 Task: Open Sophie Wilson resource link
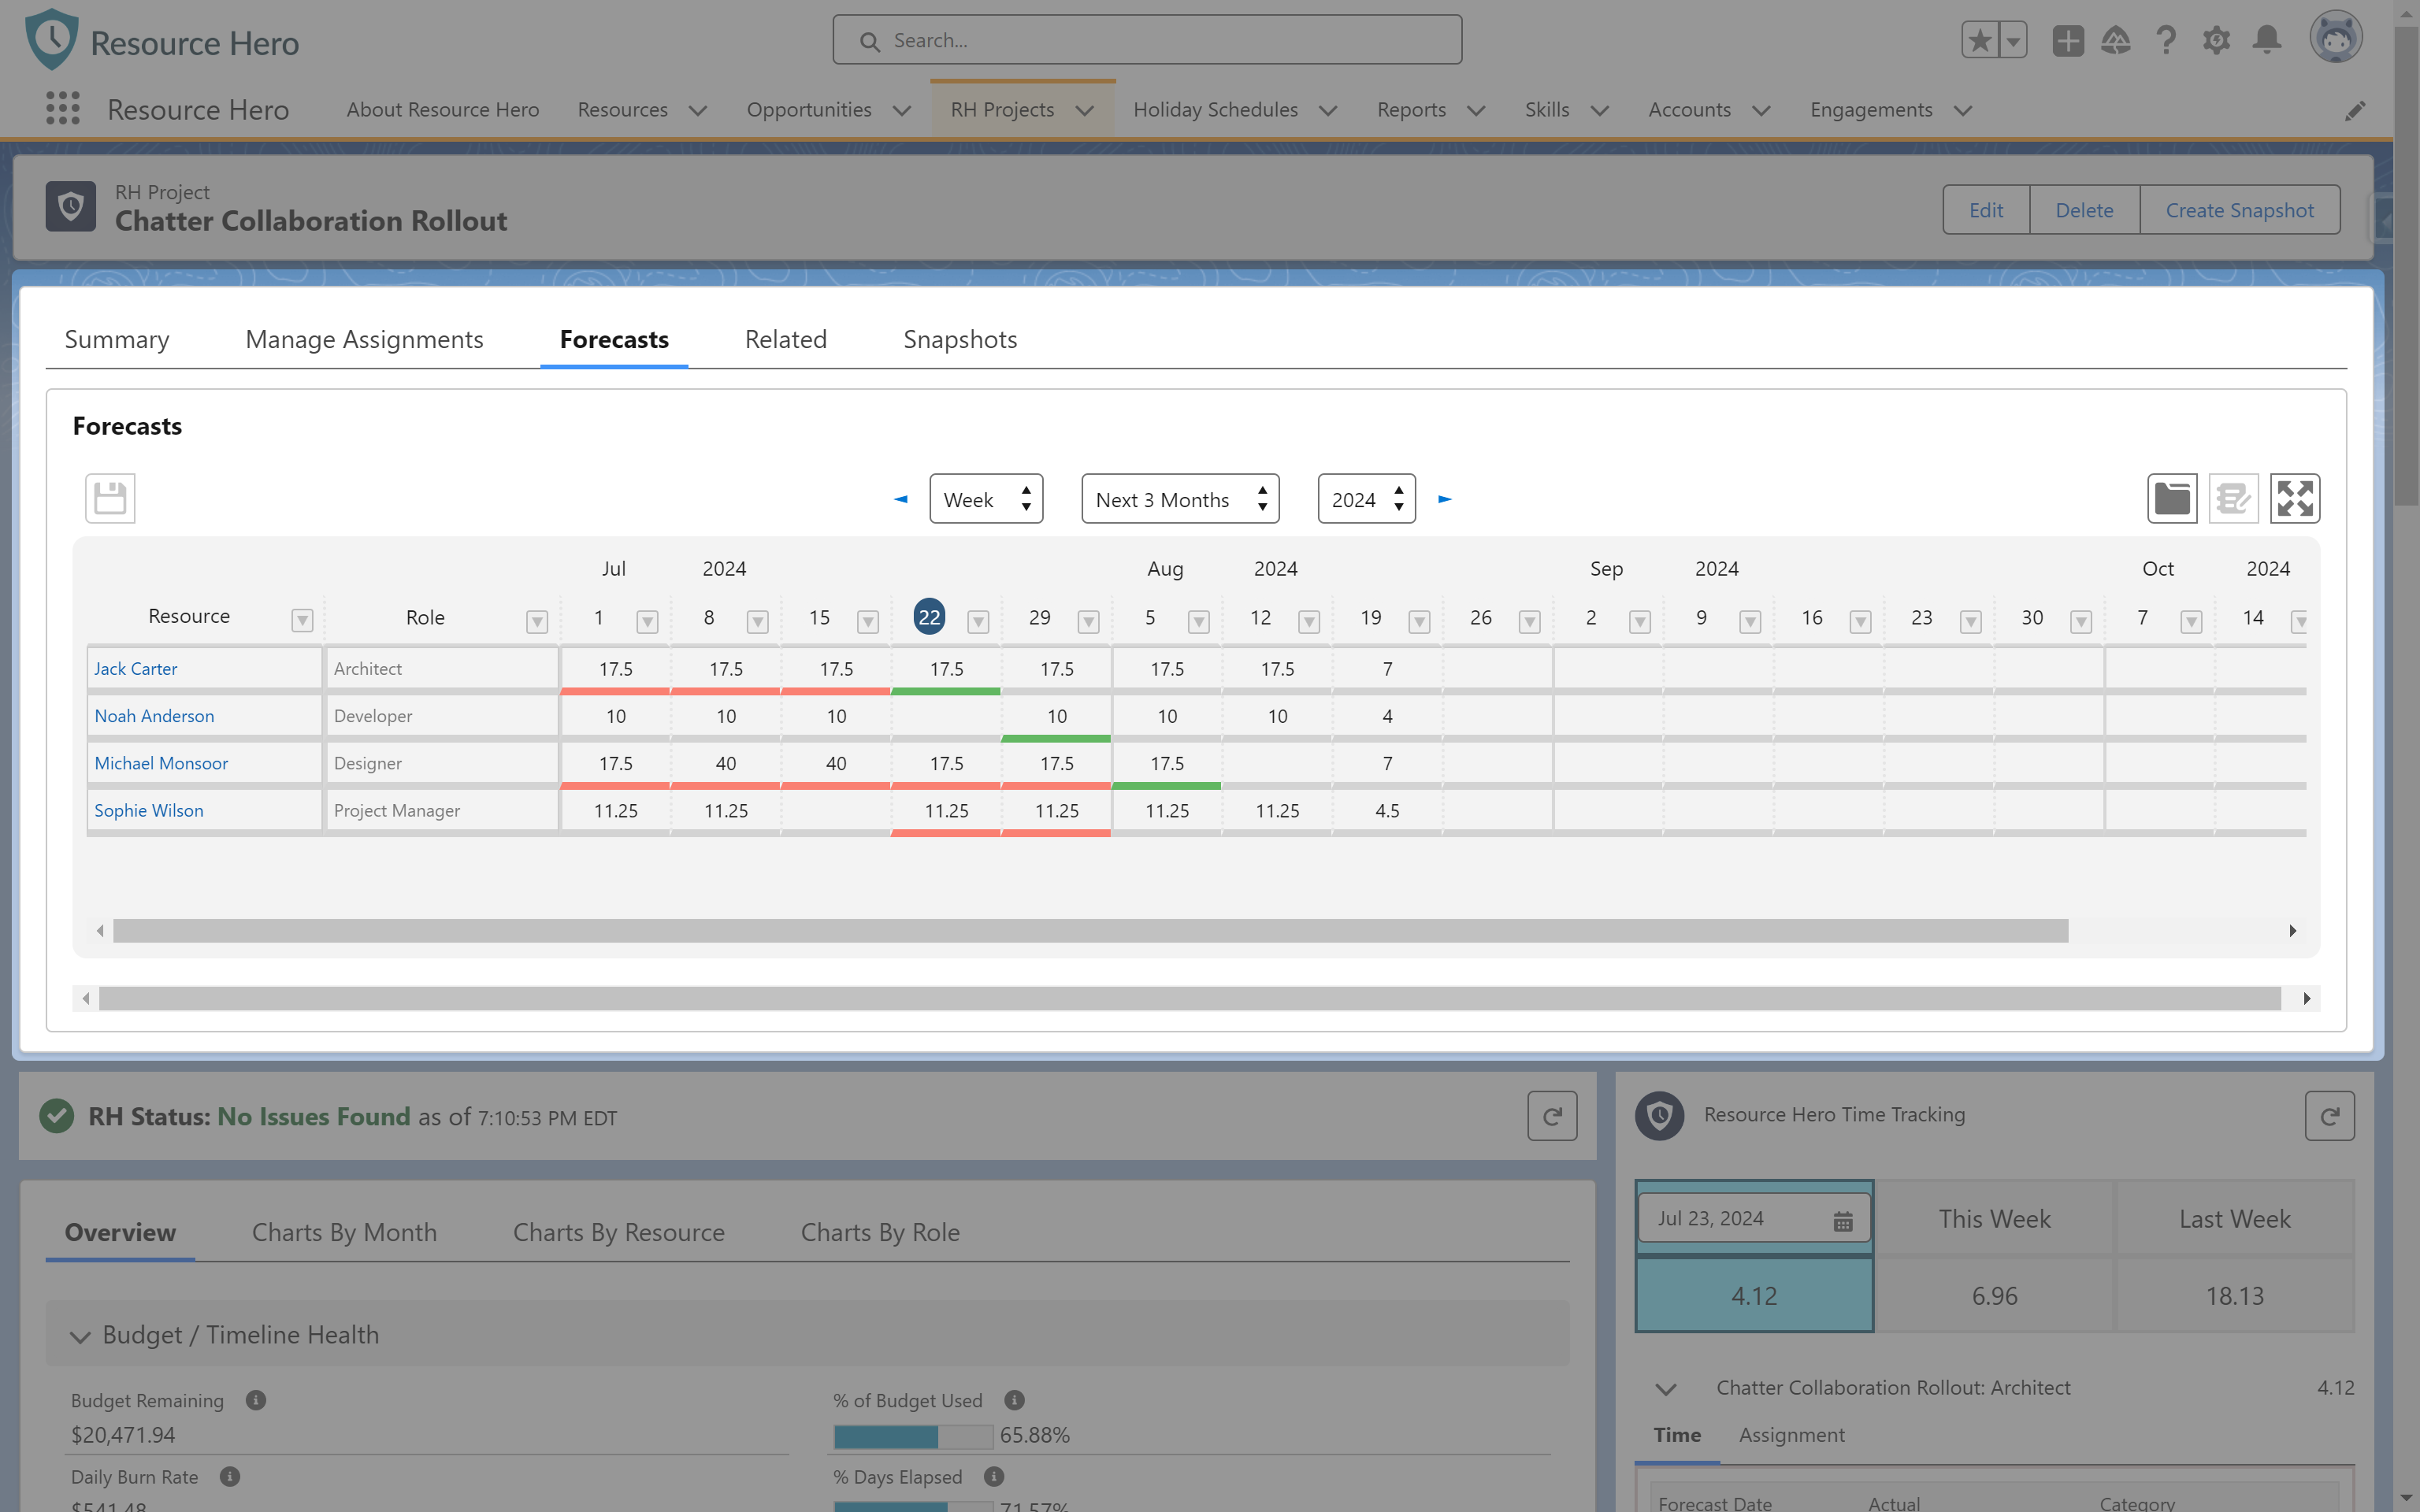pyautogui.click(x=149, y=810)
